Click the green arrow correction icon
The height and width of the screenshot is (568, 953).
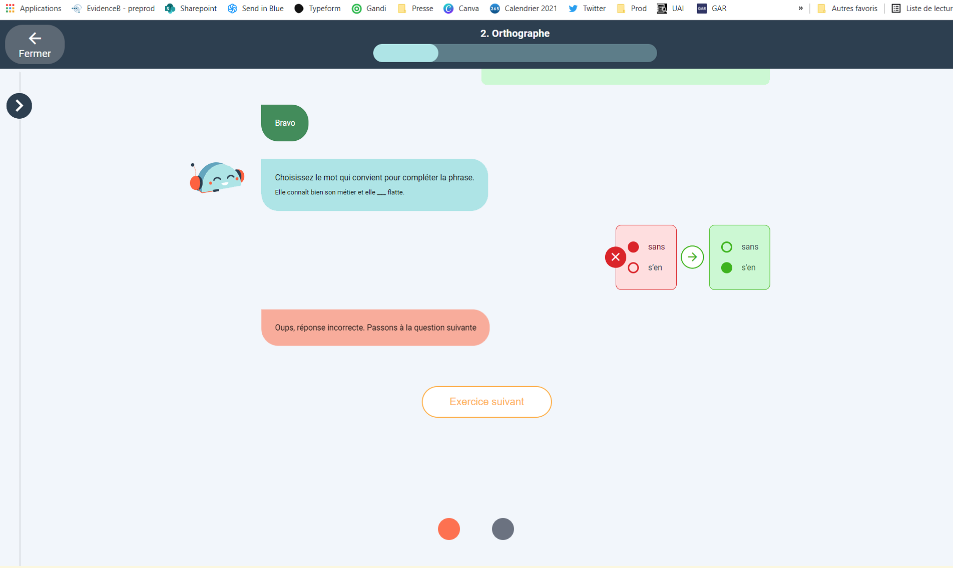coord(692,257)
